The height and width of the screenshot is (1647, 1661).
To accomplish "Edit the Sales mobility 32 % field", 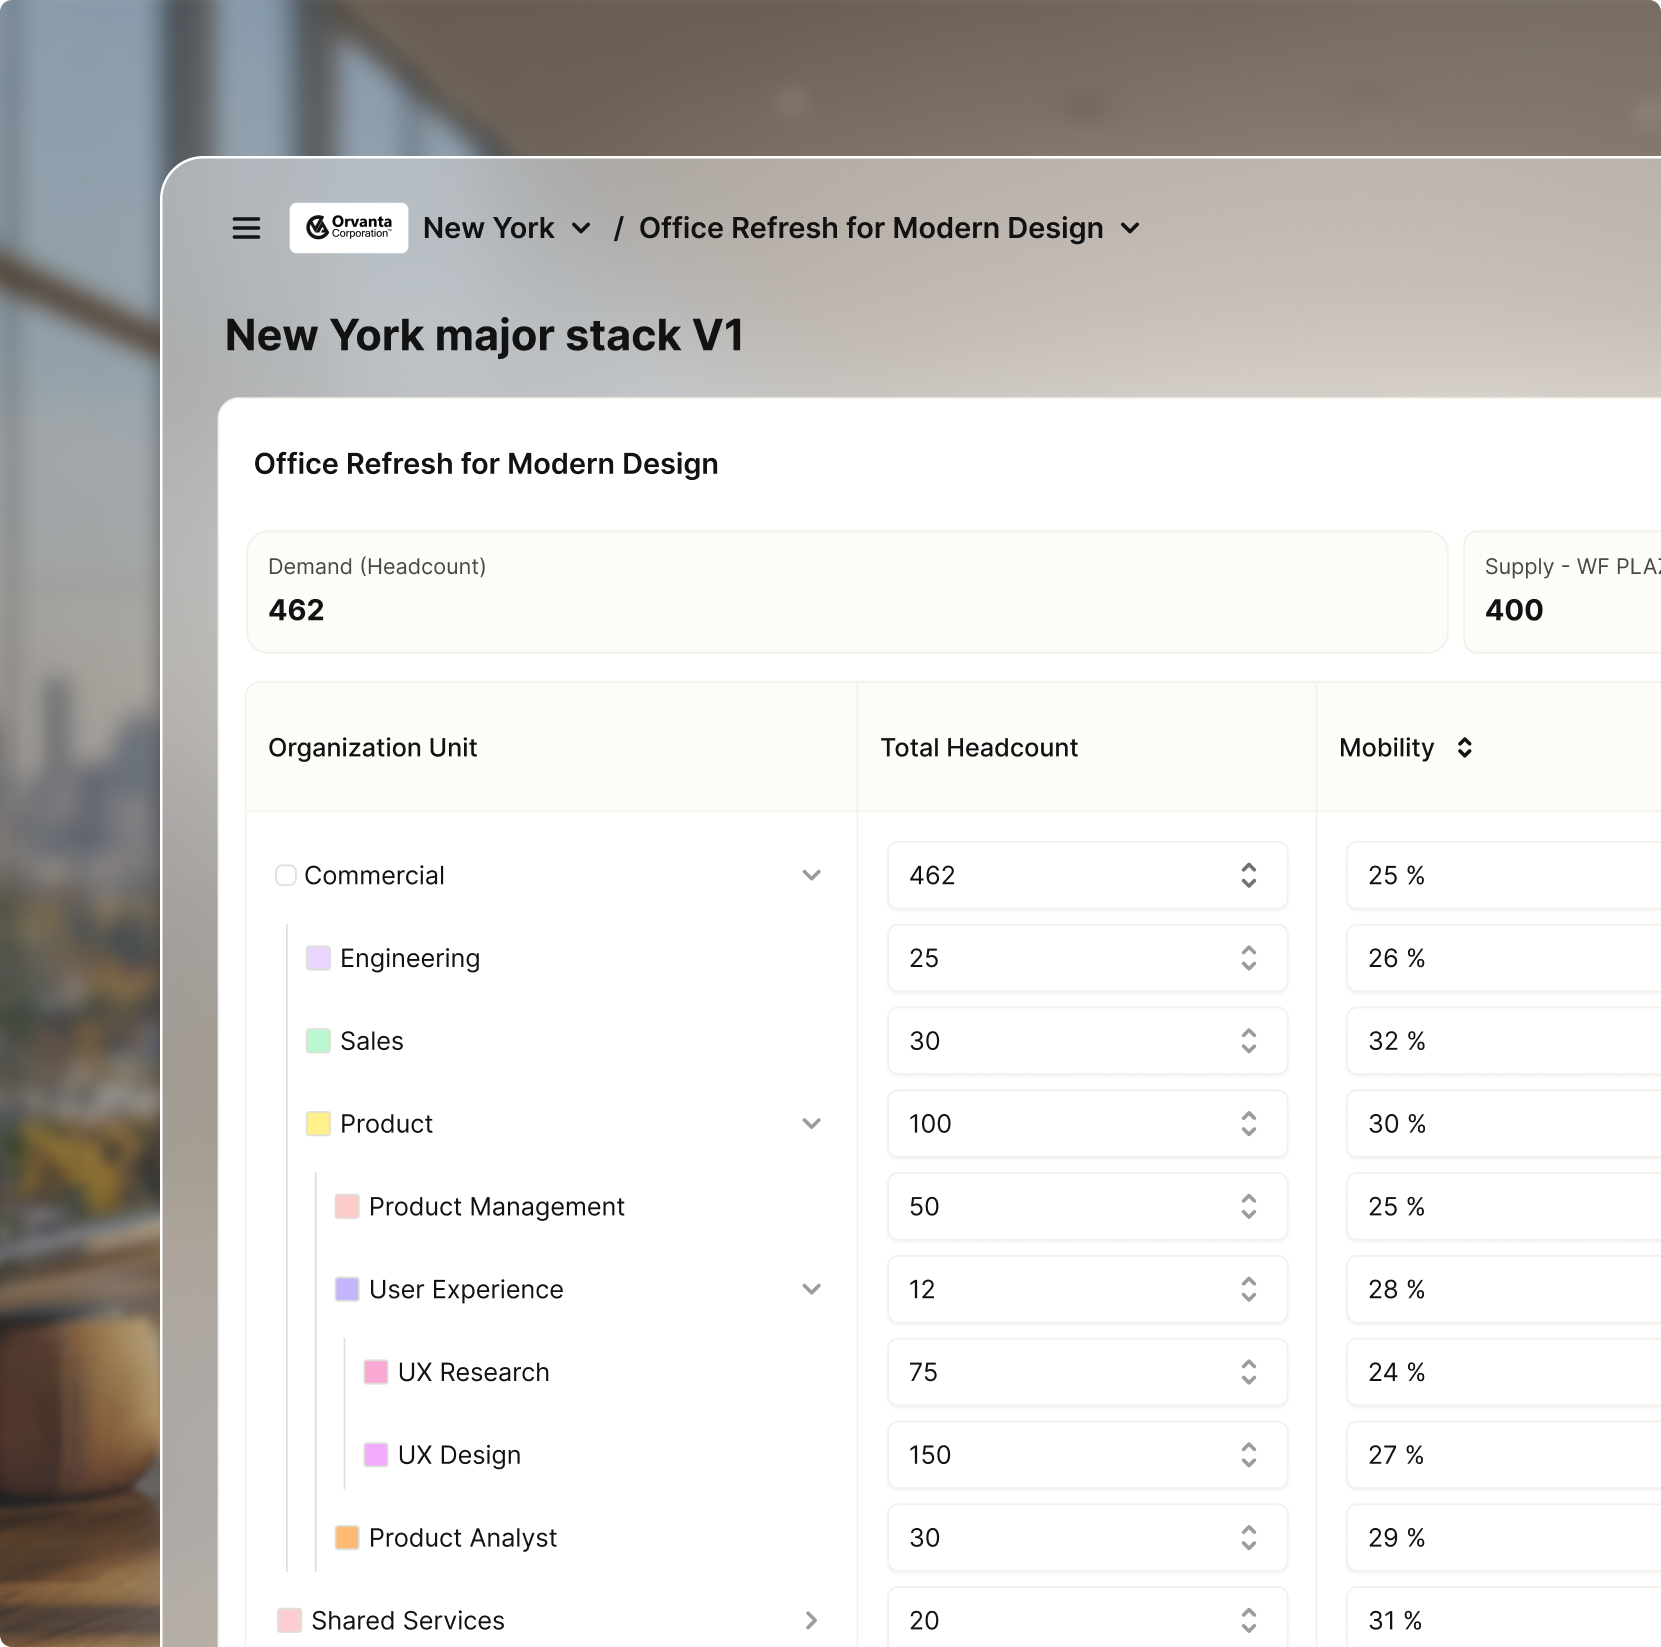I will click(x=1503, y=1041).
